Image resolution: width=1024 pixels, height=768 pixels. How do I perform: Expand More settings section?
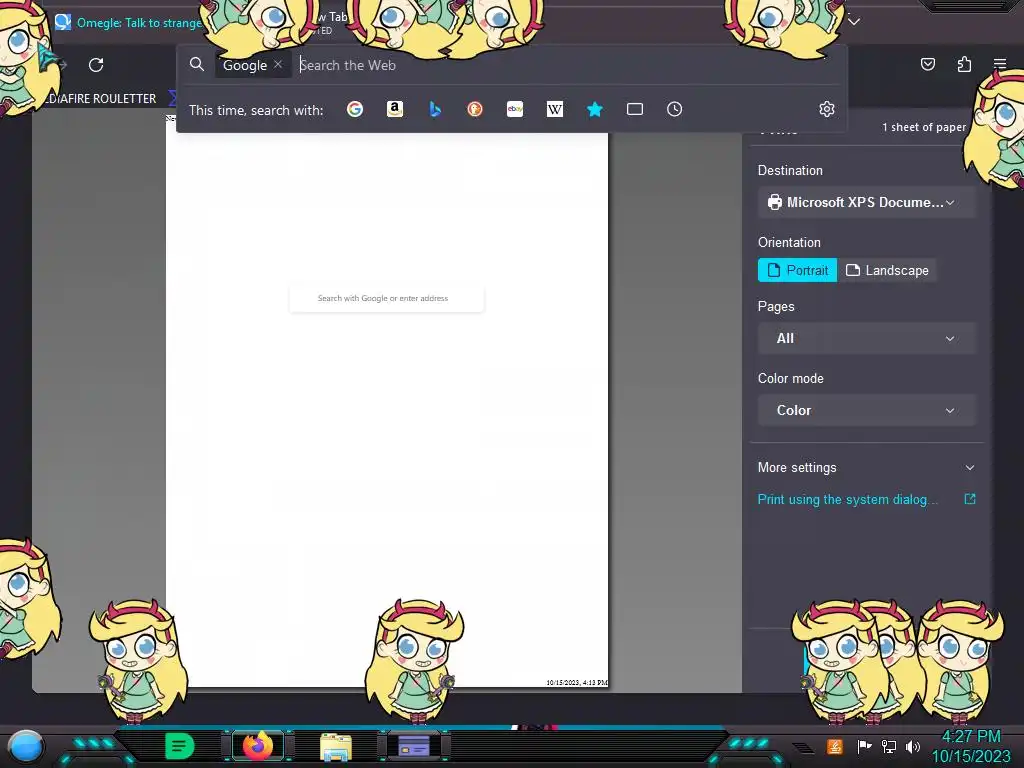867,468
